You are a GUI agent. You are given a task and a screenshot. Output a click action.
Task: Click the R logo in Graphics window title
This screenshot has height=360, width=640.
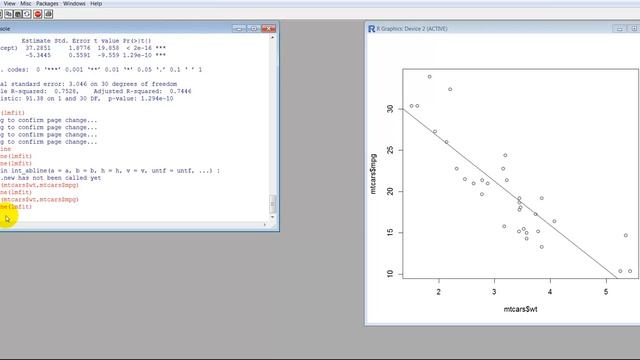pyautogui.click(x=371, y=29)
